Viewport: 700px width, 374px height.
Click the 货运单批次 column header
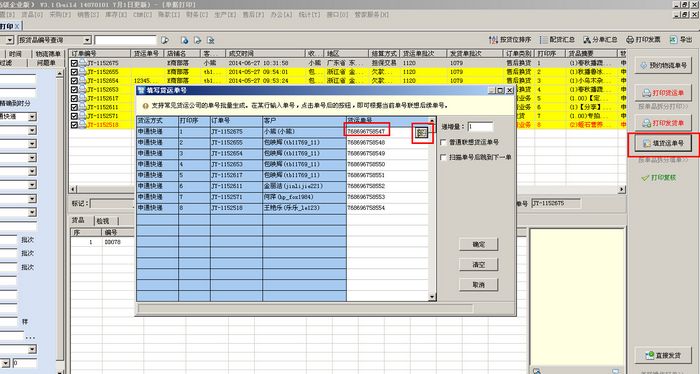[x=423, y=54]
